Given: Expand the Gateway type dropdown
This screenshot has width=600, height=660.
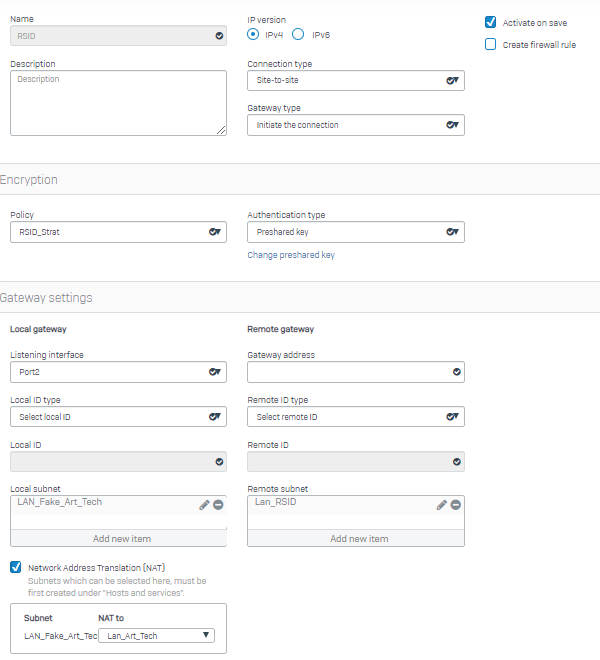Looking at the screenshot, I should click(x=355, y=125).
